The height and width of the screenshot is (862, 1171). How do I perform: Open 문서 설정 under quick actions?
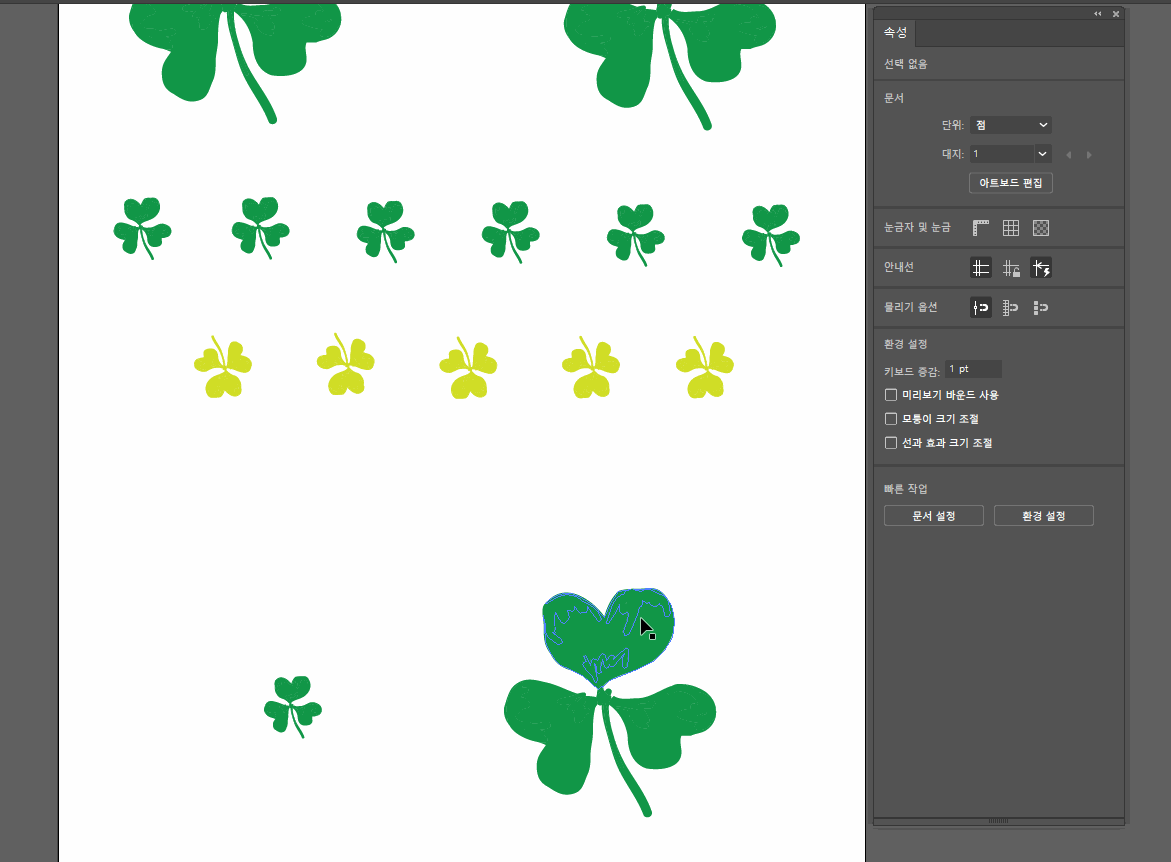click(x=933, y=516)
